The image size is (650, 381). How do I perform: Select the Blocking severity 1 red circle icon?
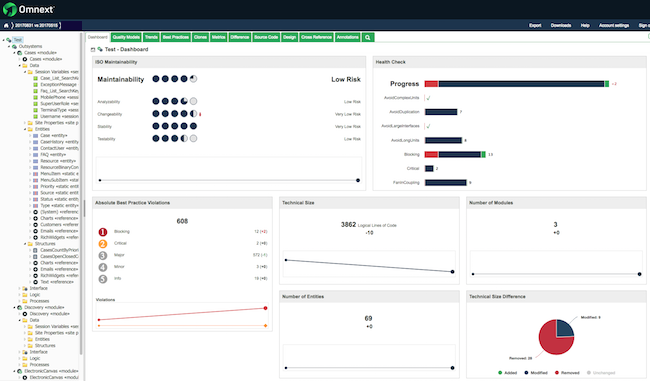click(x=103, y=232)
